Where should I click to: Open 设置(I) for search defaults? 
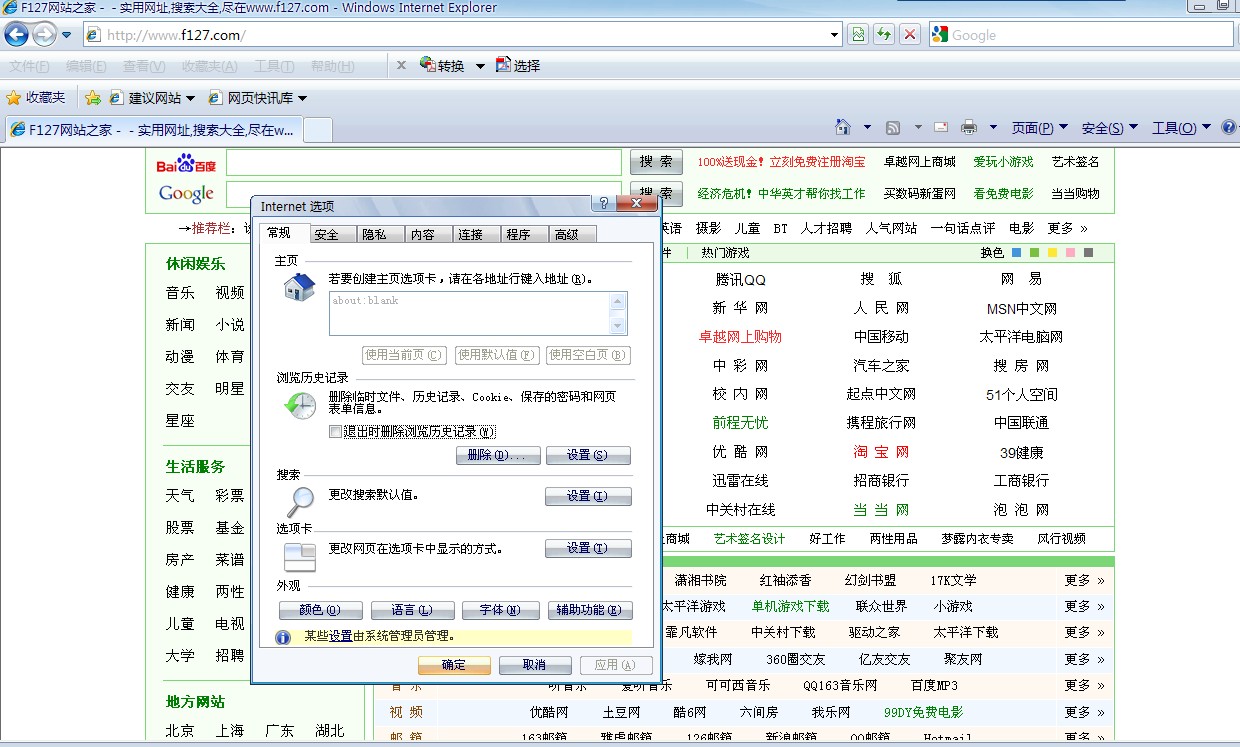(x=588, y=496)
